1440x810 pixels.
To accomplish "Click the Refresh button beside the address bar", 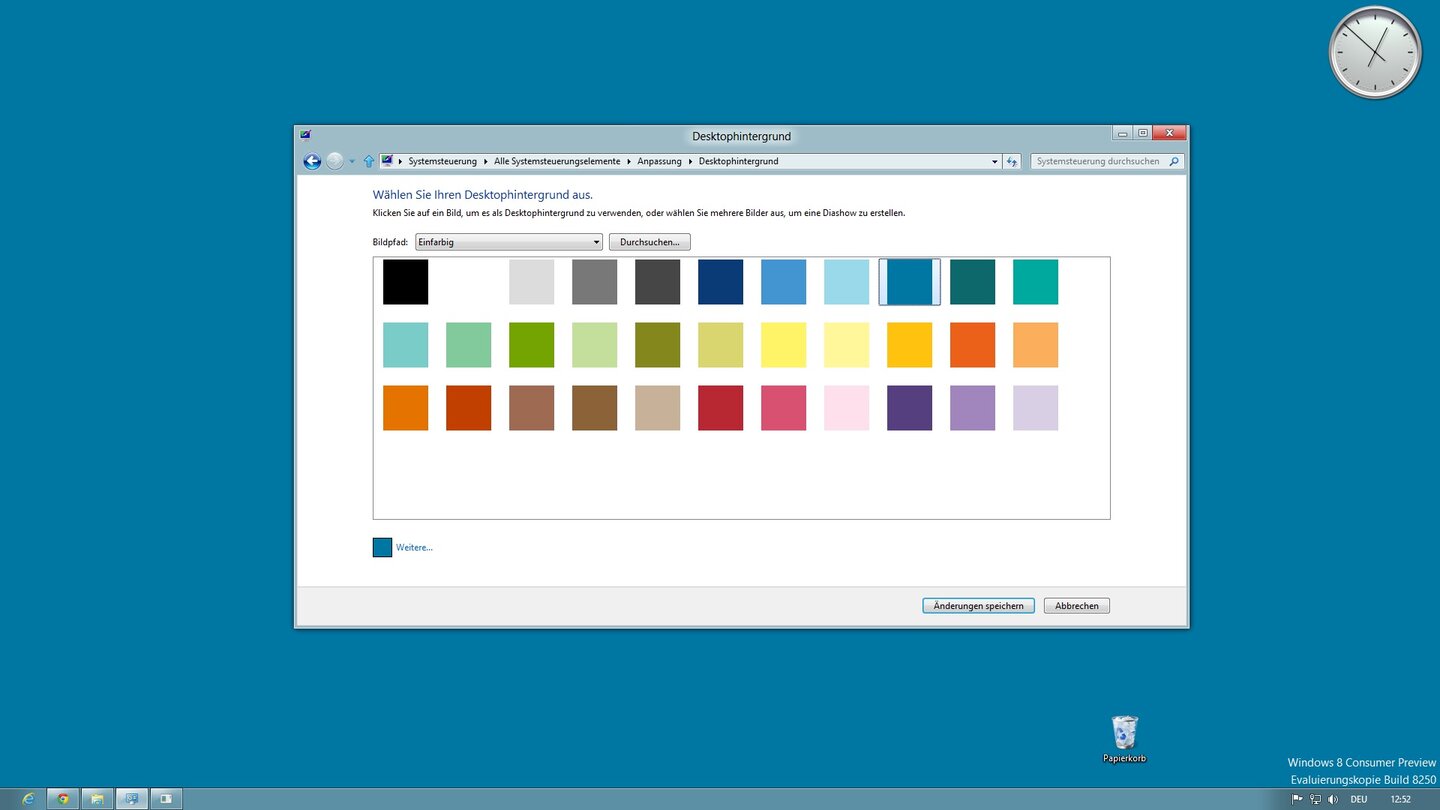I will coord(1012,161).
